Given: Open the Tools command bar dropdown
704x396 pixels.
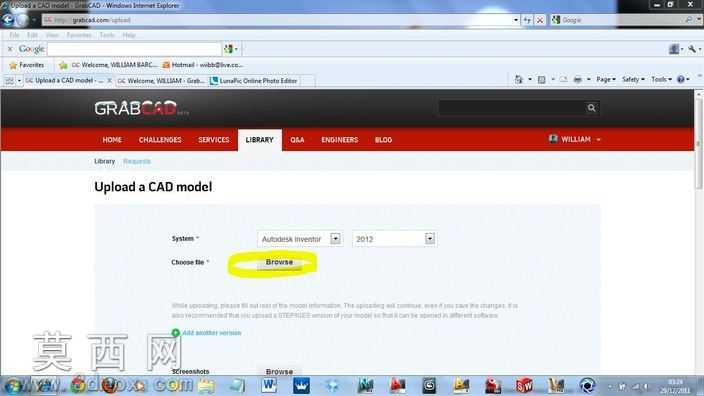Looking at the screenshot, I should 661,79.
